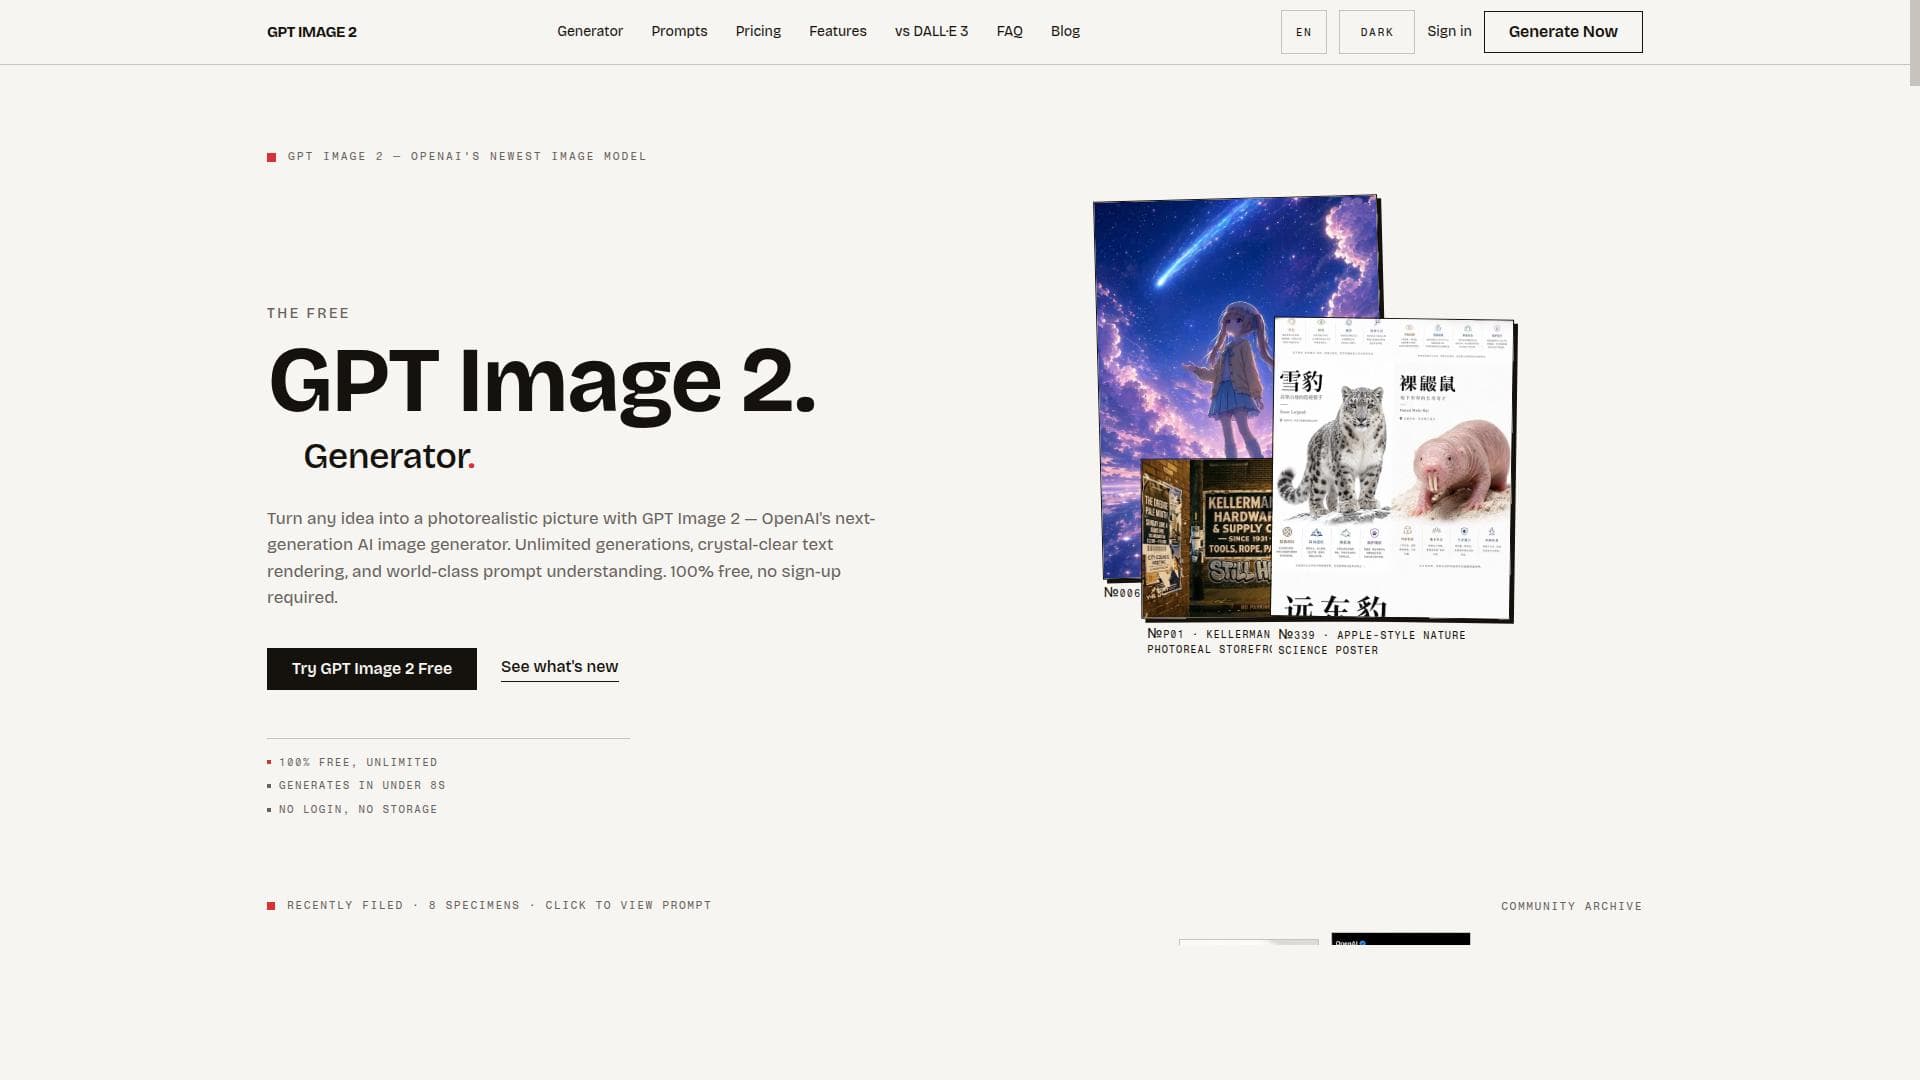Click the GPT IMAGE 2 site logo

click(311, 32)
